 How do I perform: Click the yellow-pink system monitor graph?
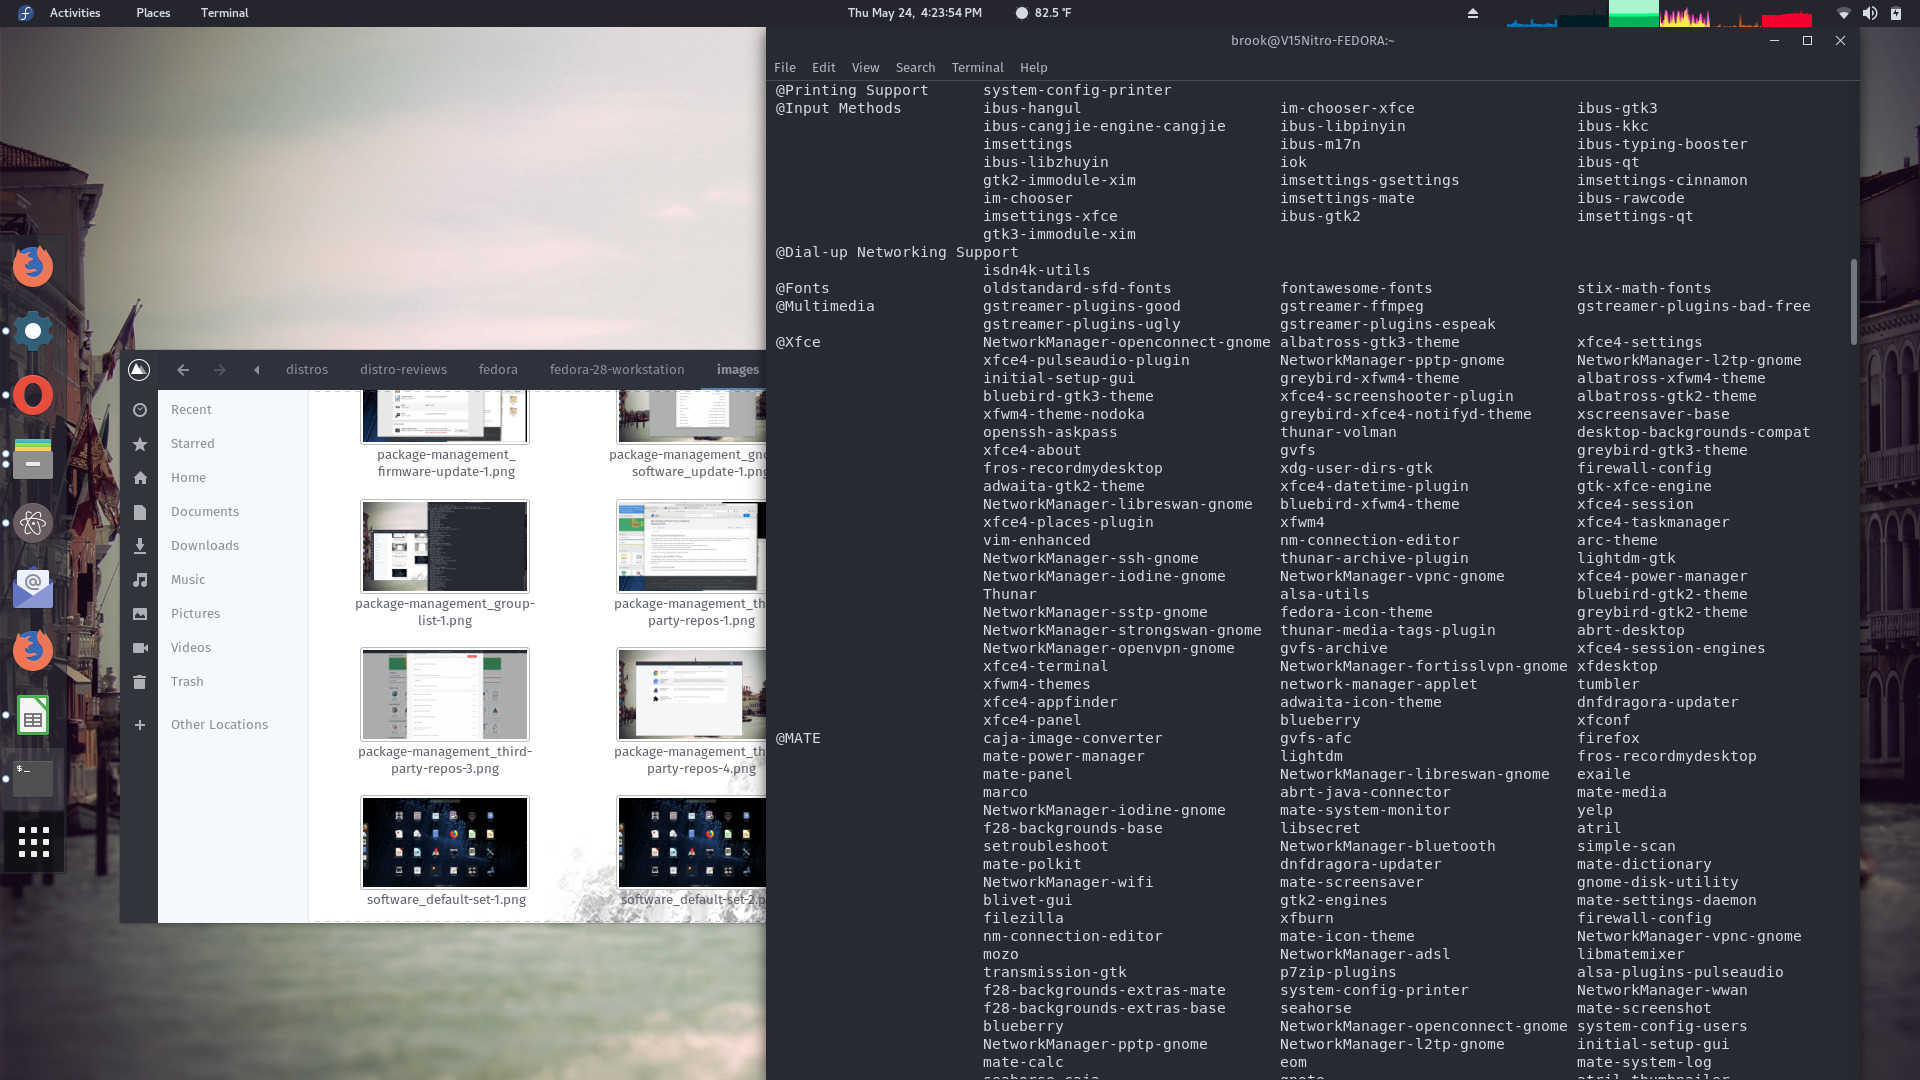[x=1685, y=15]
